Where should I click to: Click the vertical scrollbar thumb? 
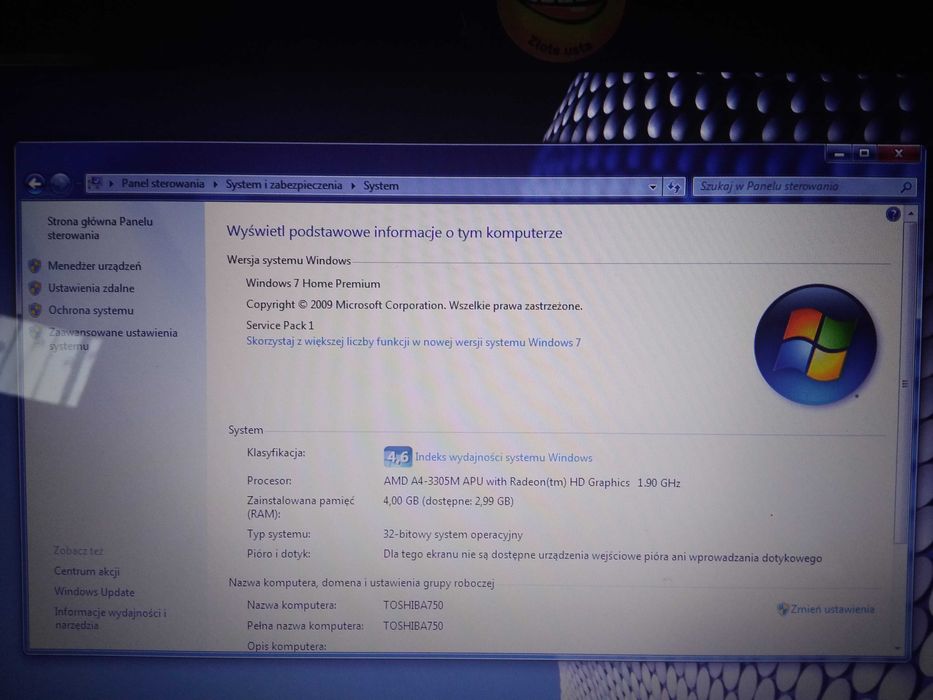(905, 384)
